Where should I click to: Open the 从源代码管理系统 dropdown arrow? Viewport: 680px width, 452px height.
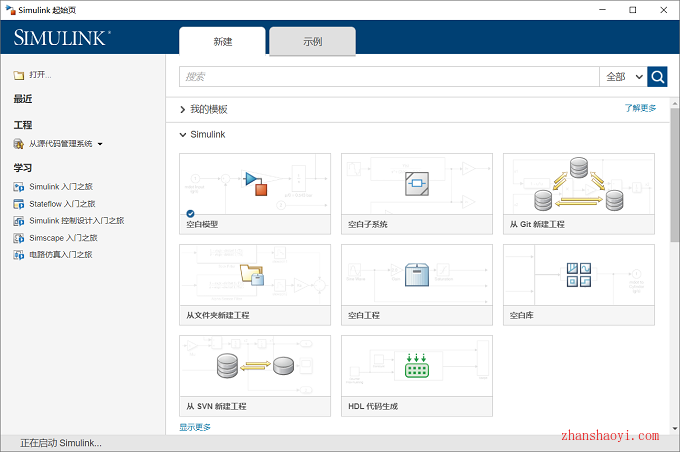[100, 144]
